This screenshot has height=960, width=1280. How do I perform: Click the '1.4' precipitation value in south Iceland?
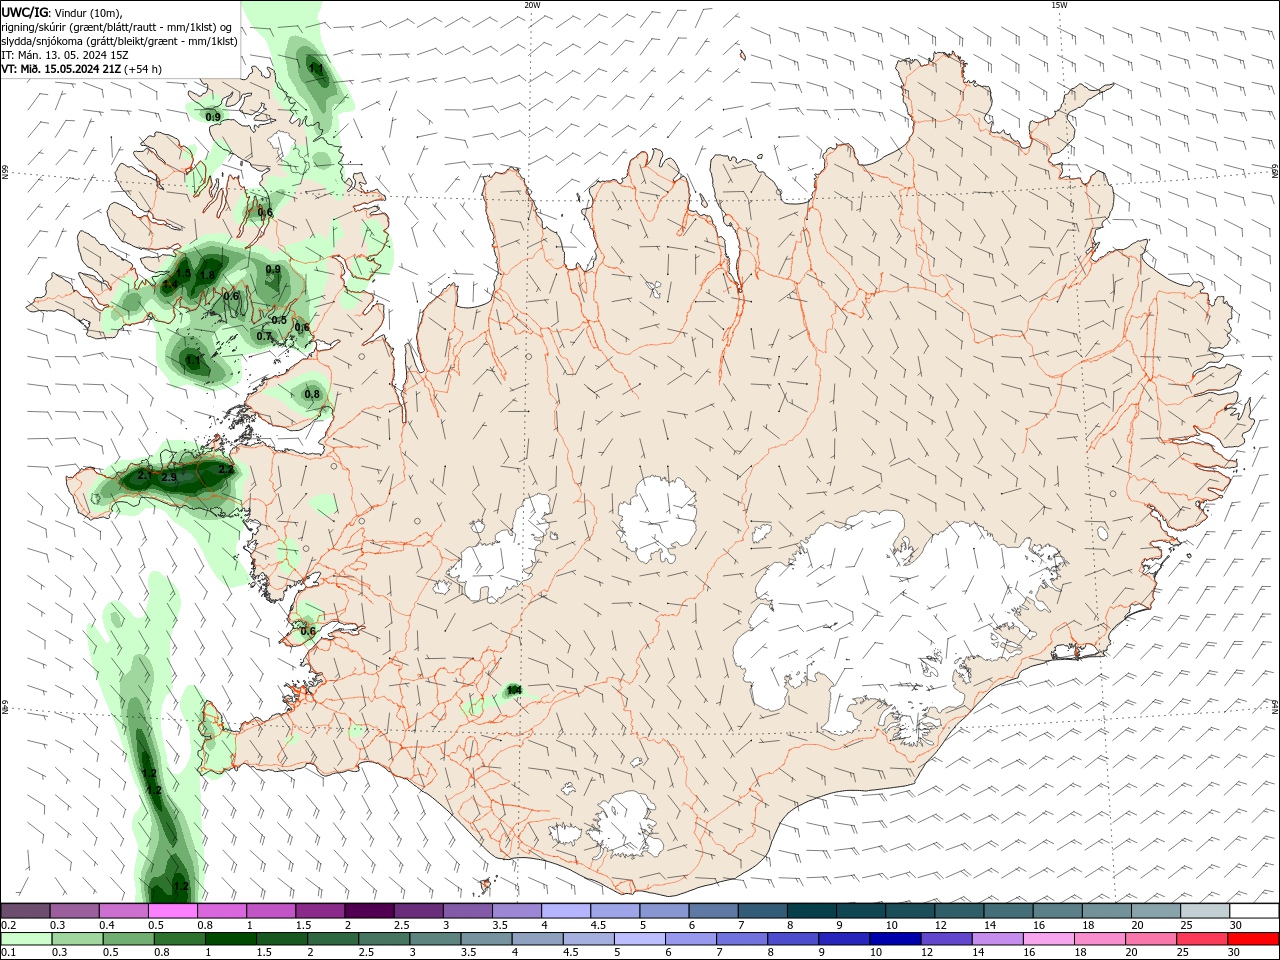[515, 690]
